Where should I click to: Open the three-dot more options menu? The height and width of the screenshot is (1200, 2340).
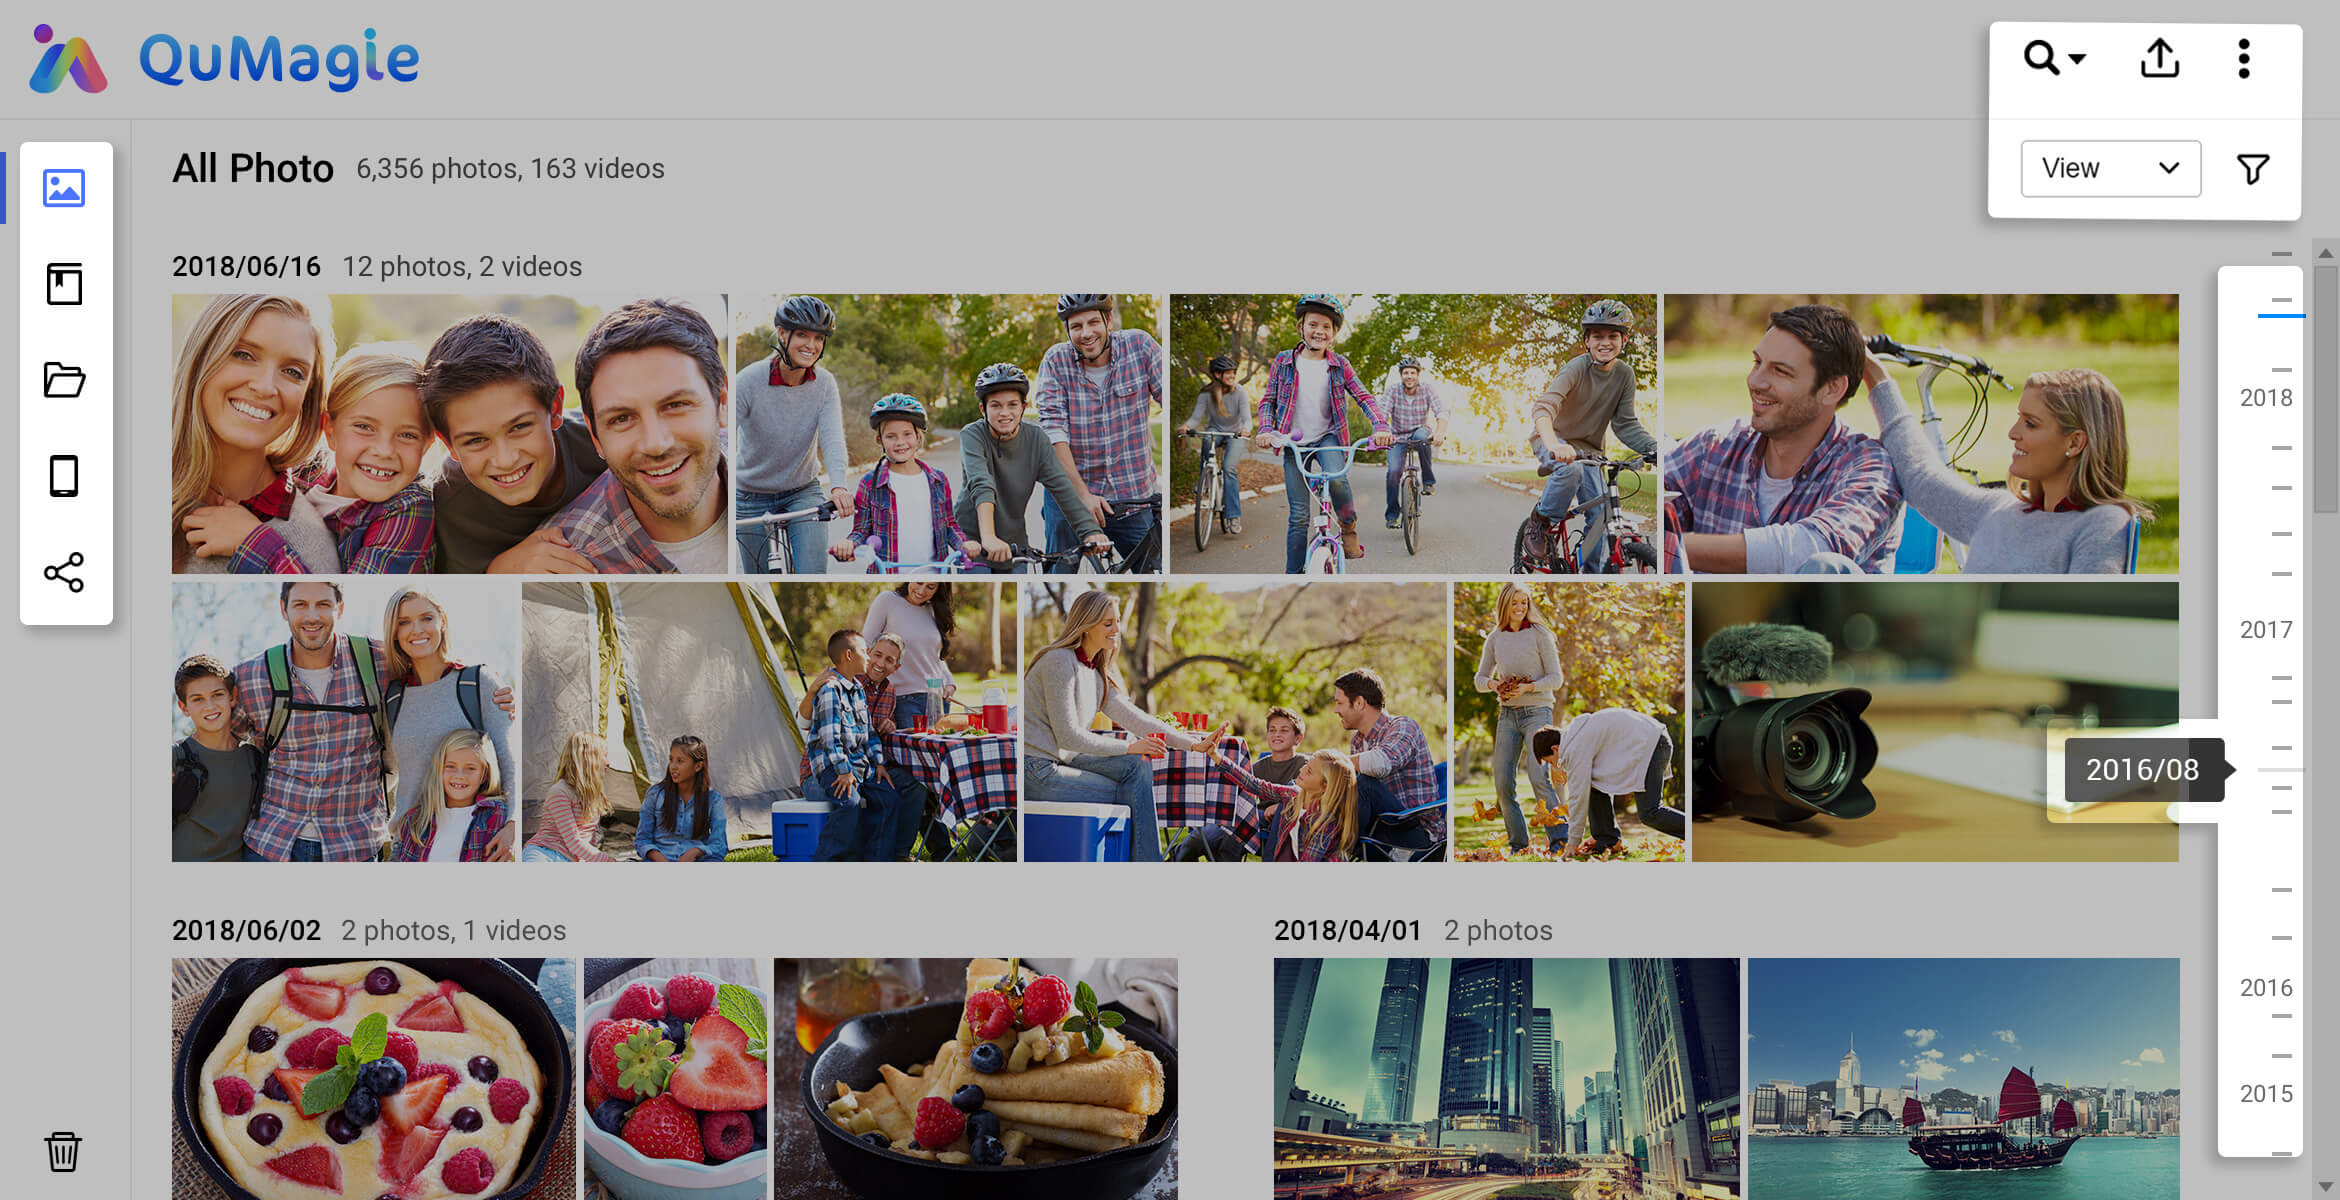[x=2244, y=59]
